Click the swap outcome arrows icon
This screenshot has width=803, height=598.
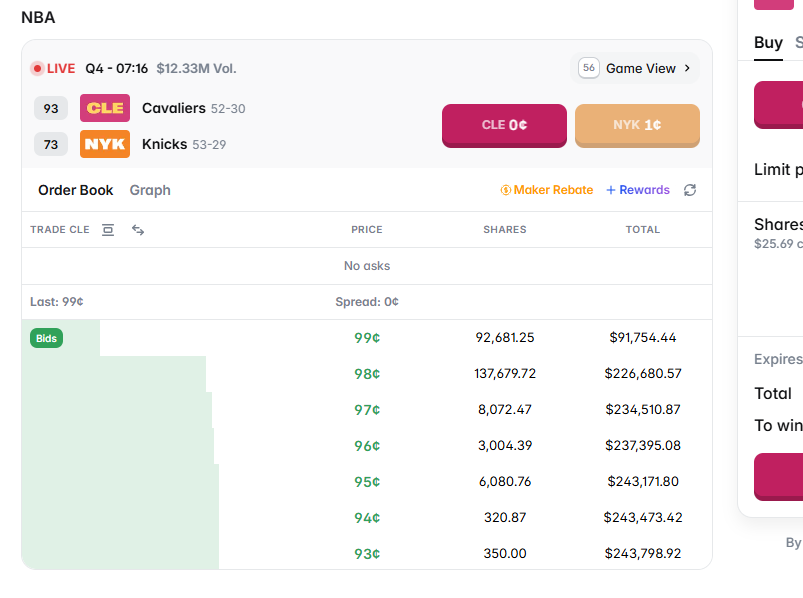138,230
